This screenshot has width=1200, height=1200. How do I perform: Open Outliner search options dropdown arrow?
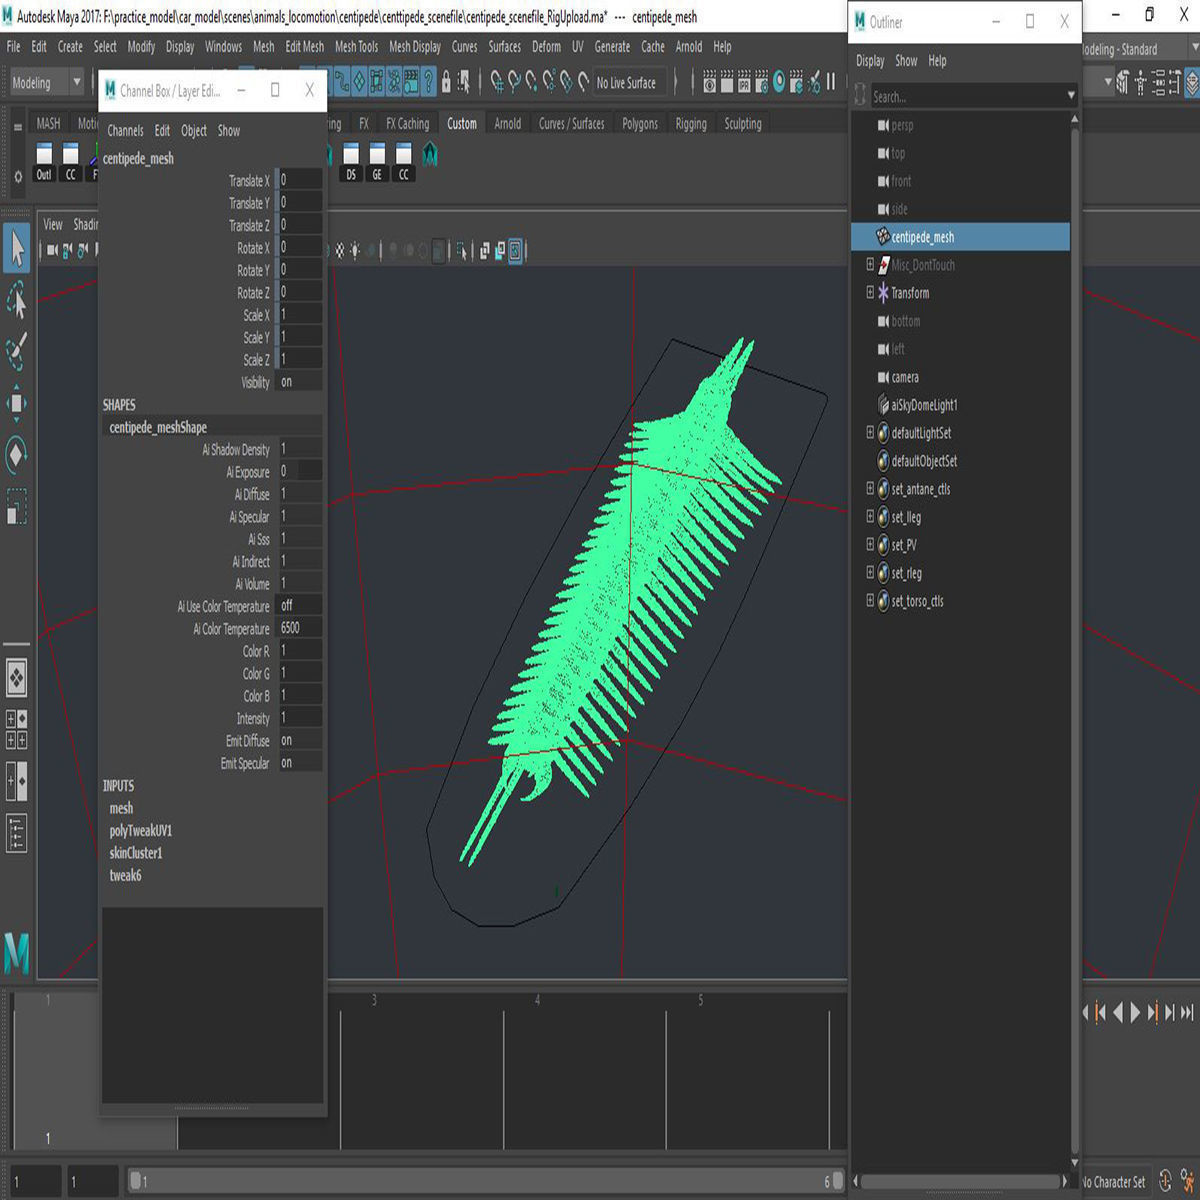[x=1071, y=96]
